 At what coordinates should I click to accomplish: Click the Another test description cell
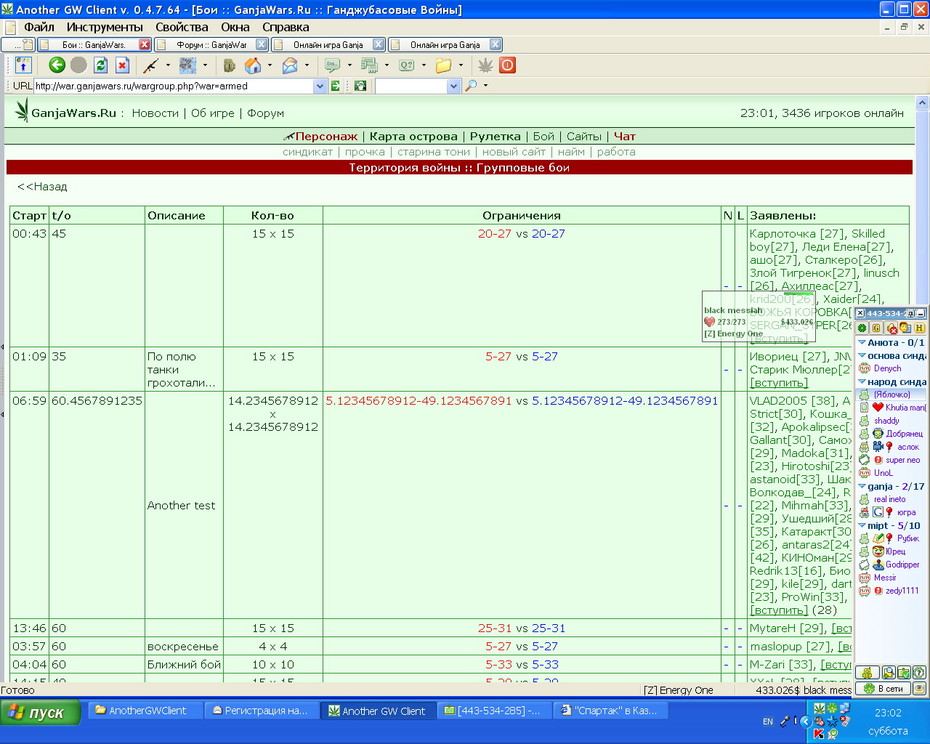click(x=184, y=505)
